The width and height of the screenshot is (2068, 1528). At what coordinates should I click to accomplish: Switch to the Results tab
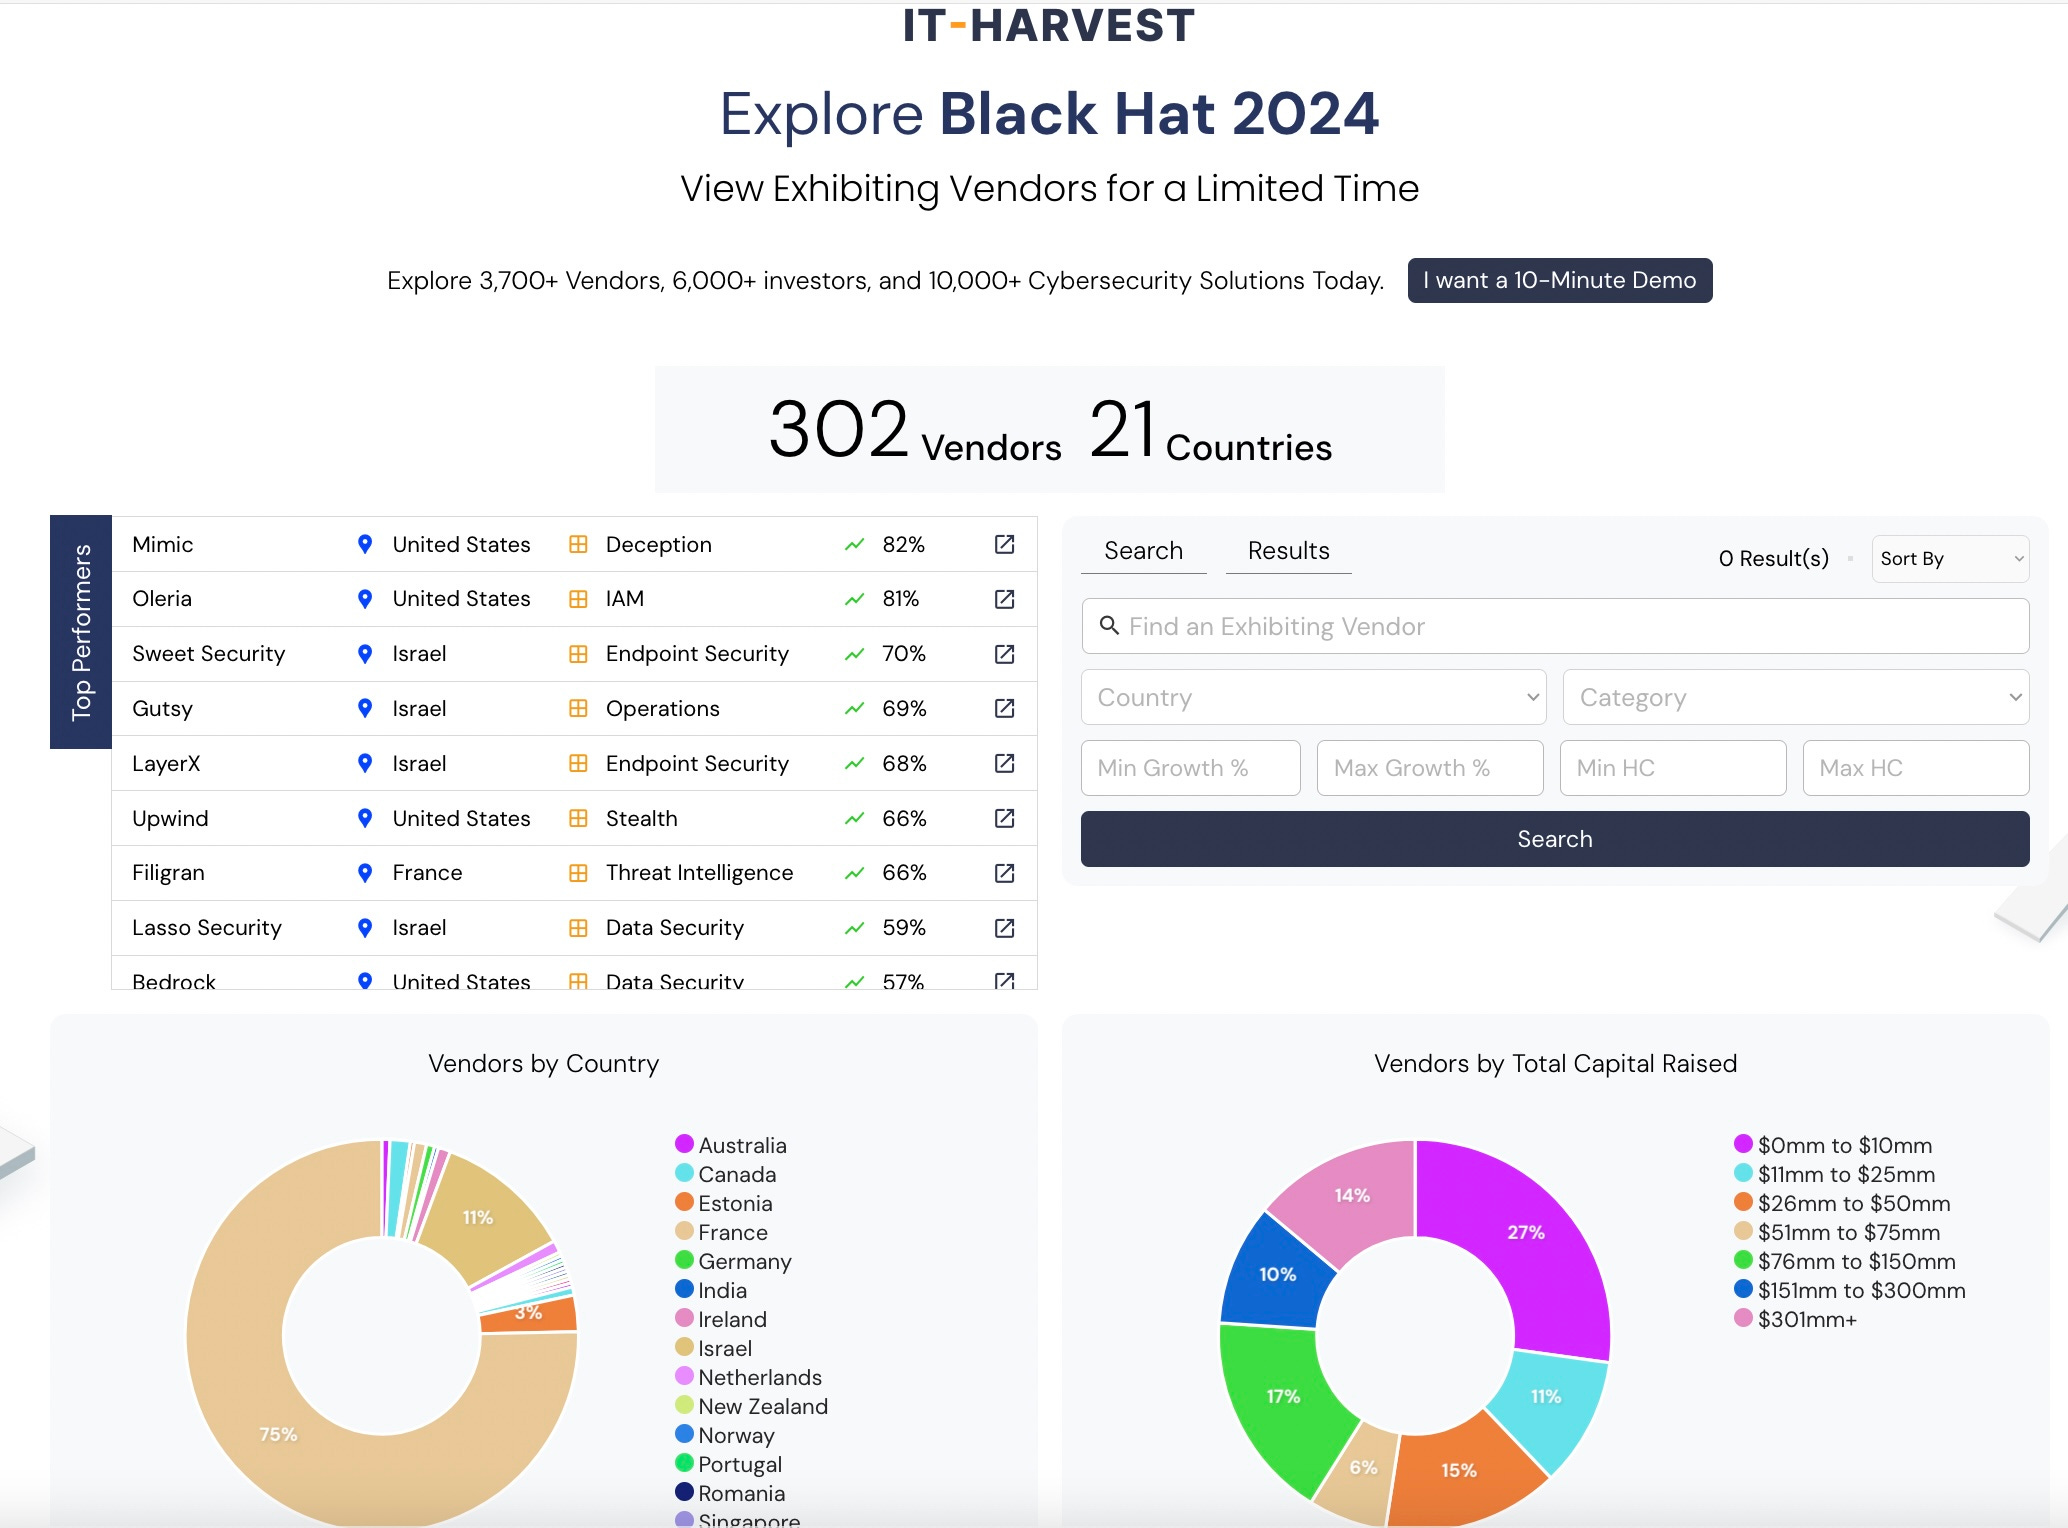1288,551
